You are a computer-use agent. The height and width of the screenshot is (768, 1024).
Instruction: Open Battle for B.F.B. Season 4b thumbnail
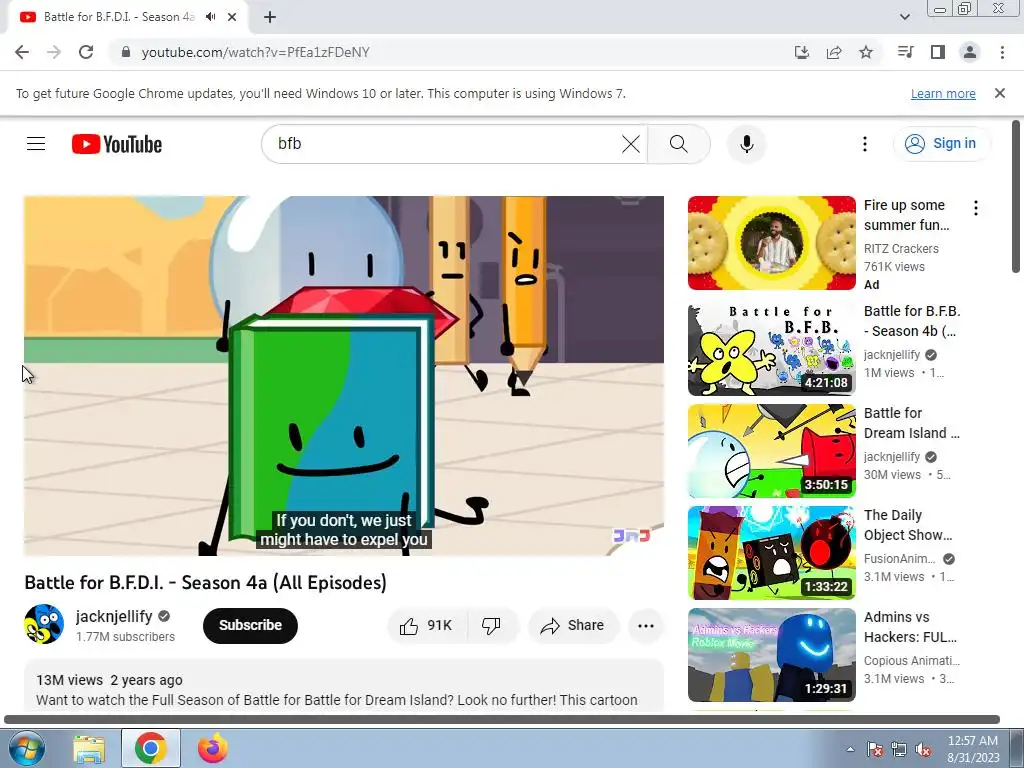pyautogui.click(x=771, y=349)
